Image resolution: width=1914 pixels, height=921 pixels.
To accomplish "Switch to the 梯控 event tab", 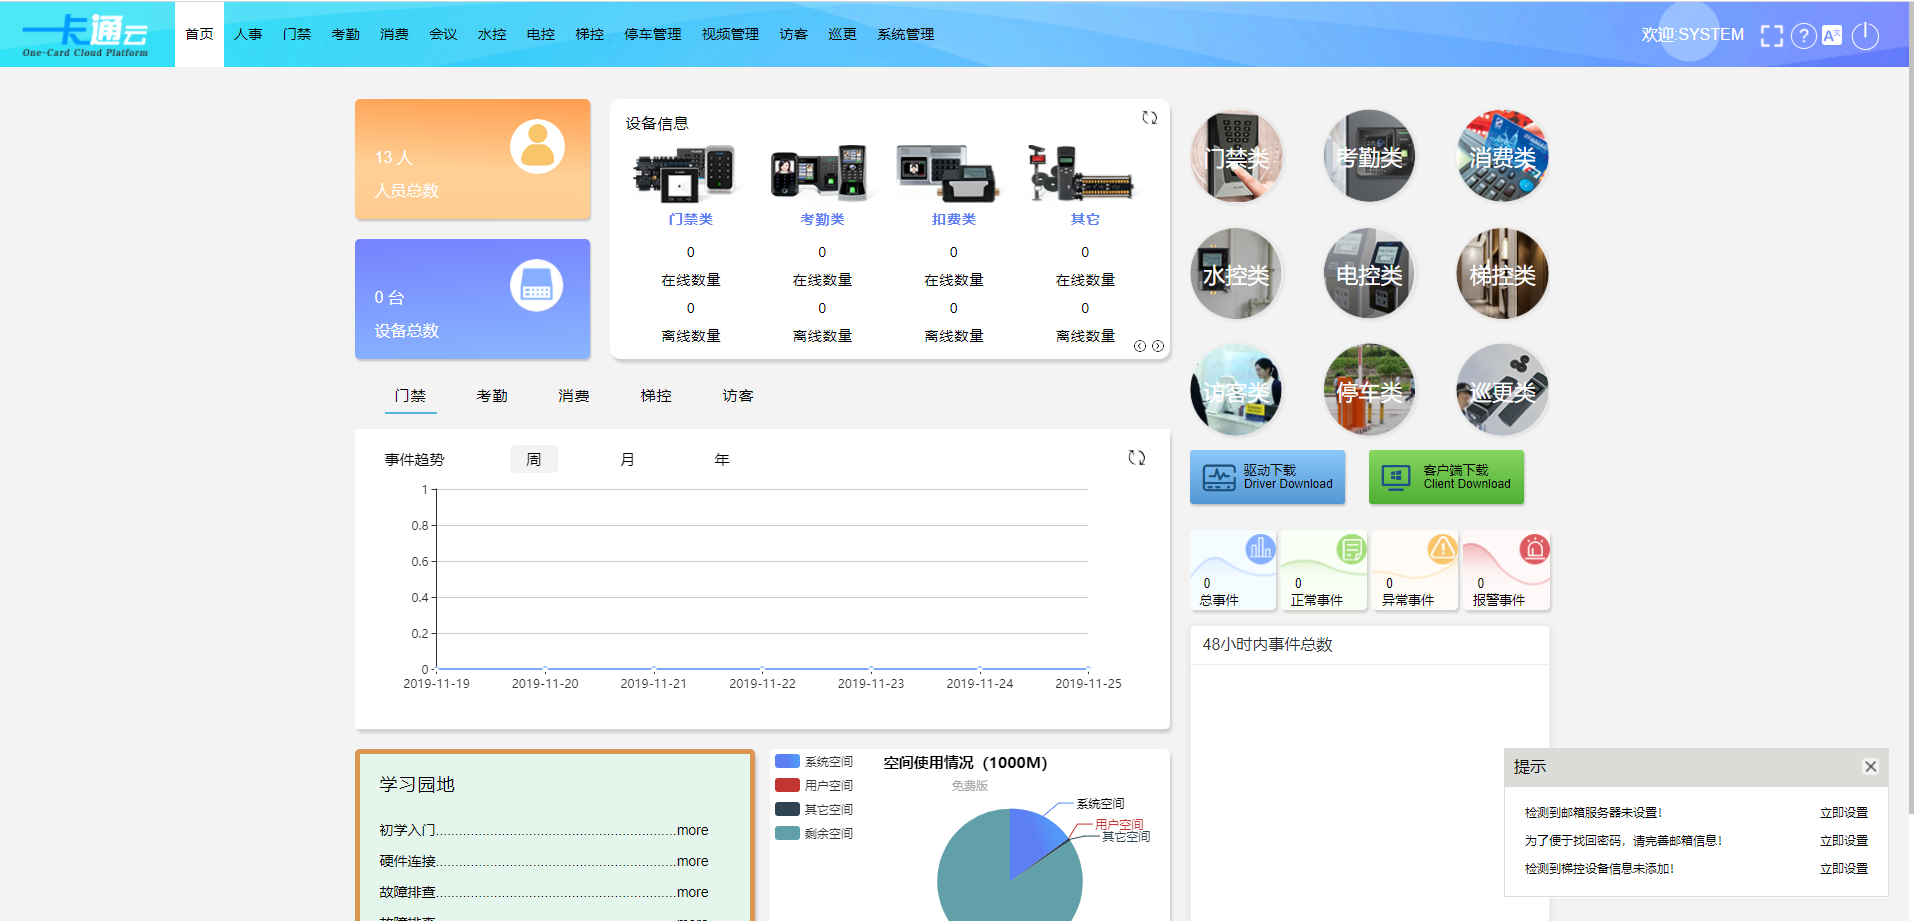I will pos(656,396).
